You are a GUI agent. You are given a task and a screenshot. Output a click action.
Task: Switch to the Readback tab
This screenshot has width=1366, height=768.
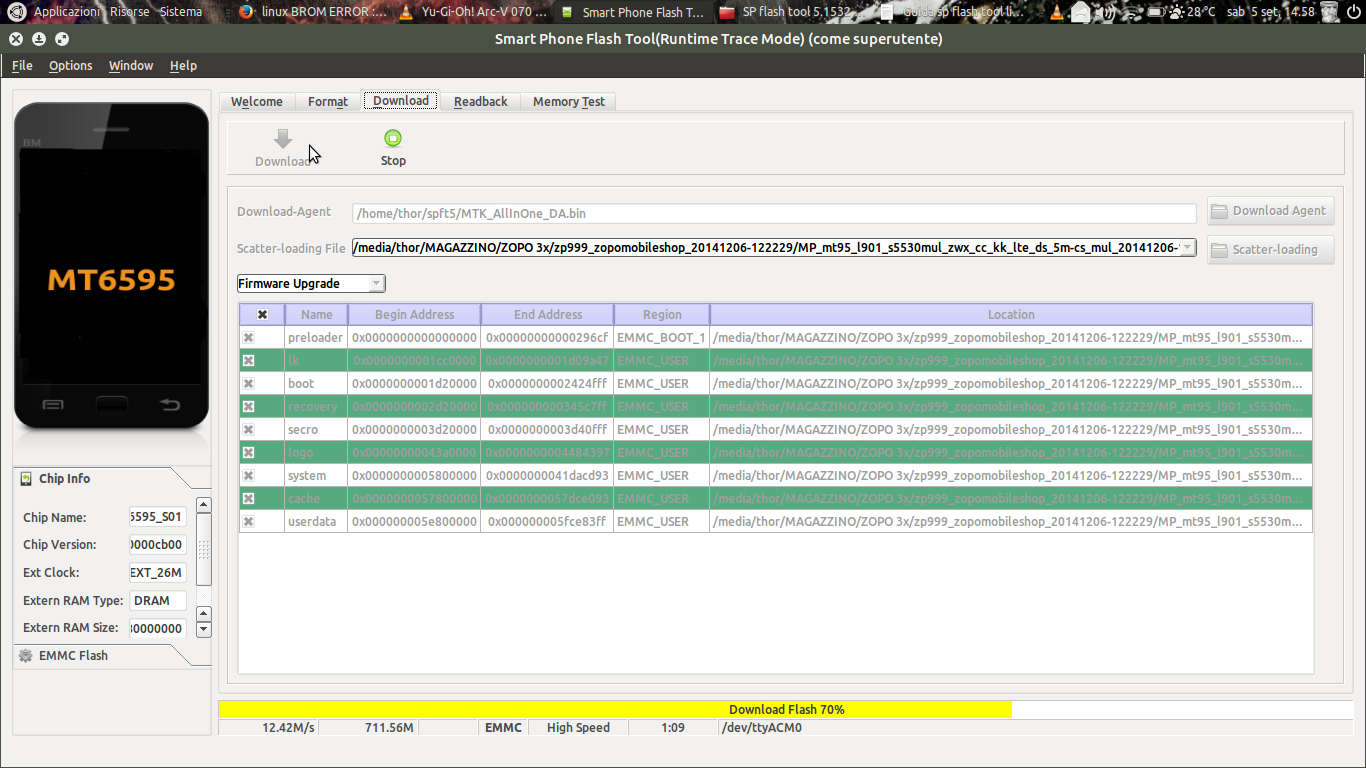point(481,102)
